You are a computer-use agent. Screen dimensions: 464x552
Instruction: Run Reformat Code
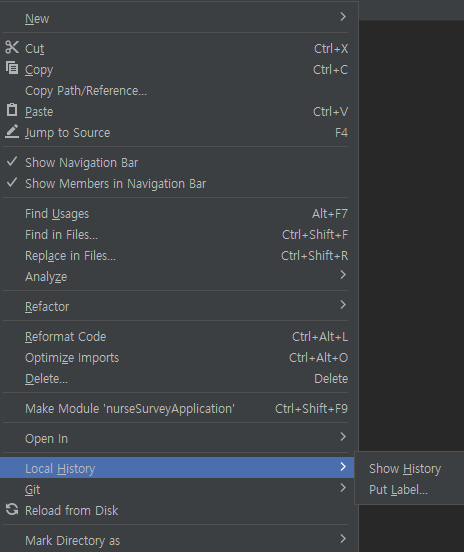pyautogui.click(x=177, y=337)
